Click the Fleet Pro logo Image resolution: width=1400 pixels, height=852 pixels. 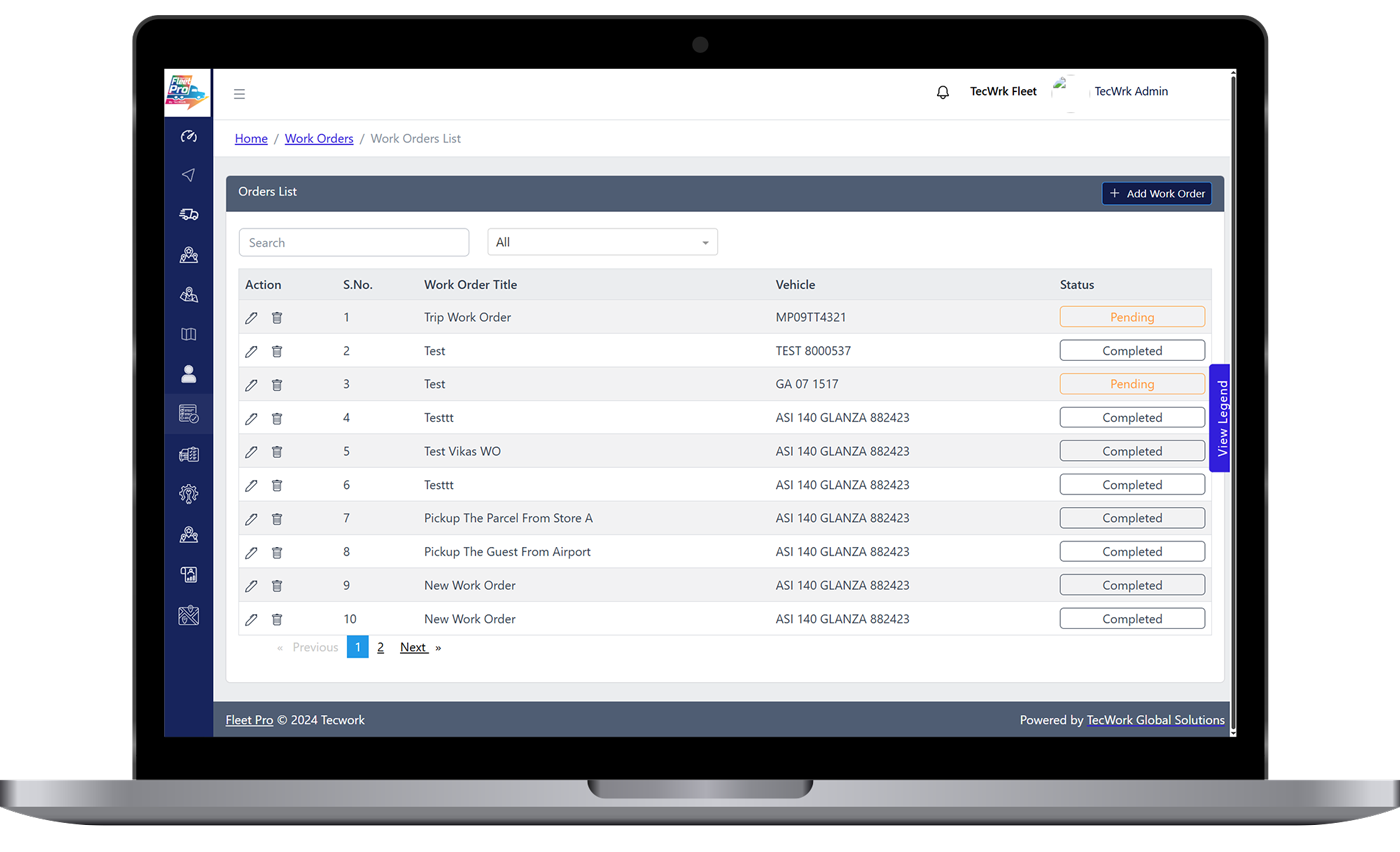pos(188,93)
